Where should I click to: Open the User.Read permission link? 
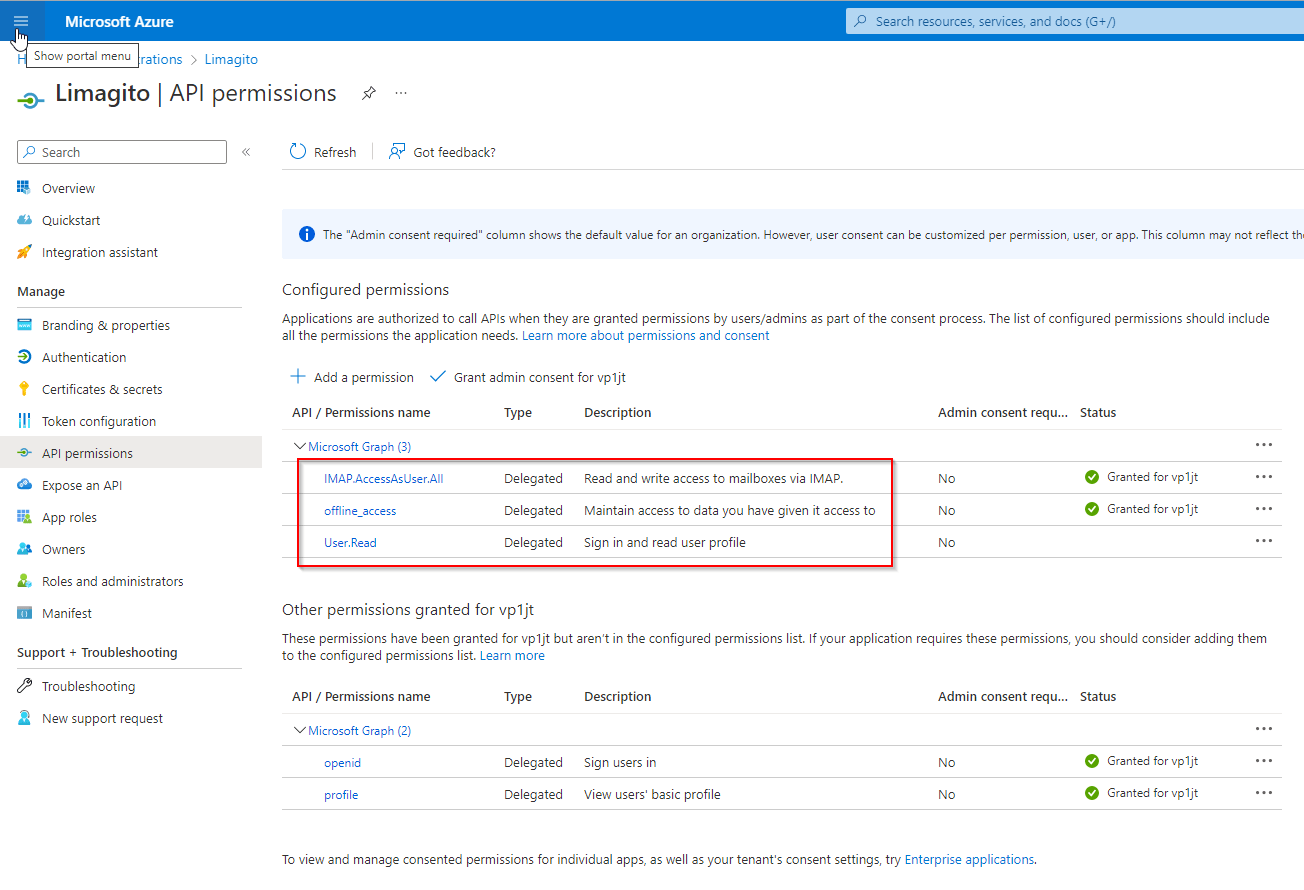pos(350,542)
